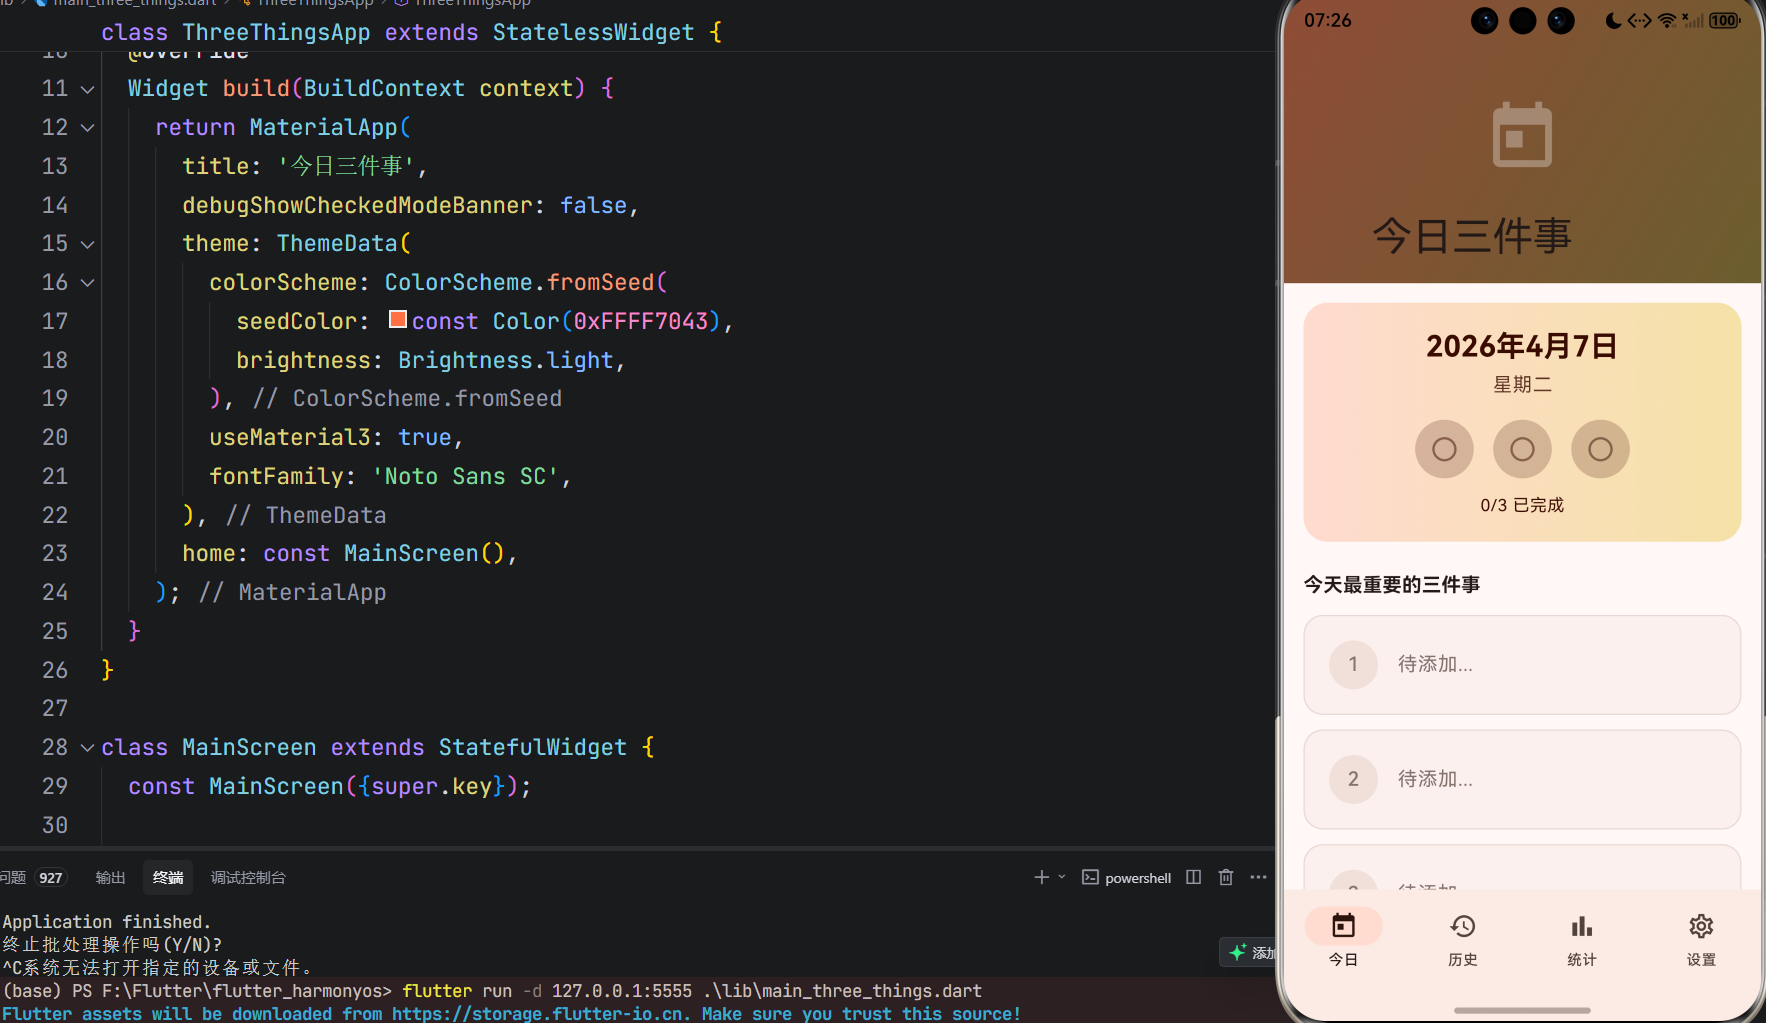Image resolution: width=1766 pixels, height=1023 pixels.
Task: Tap the moon do-not-disturb icon in status bar
Action: (x=1613, y=20)
